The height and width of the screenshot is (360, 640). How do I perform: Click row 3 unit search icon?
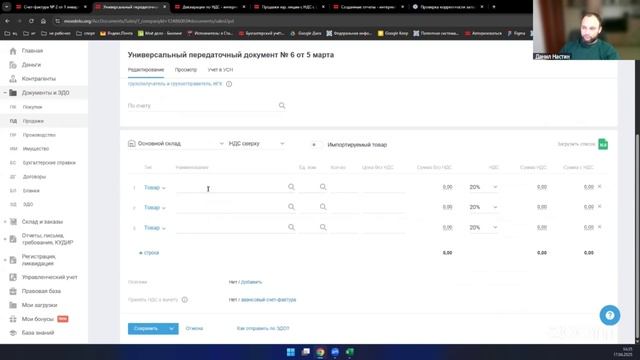pos(323,227)
